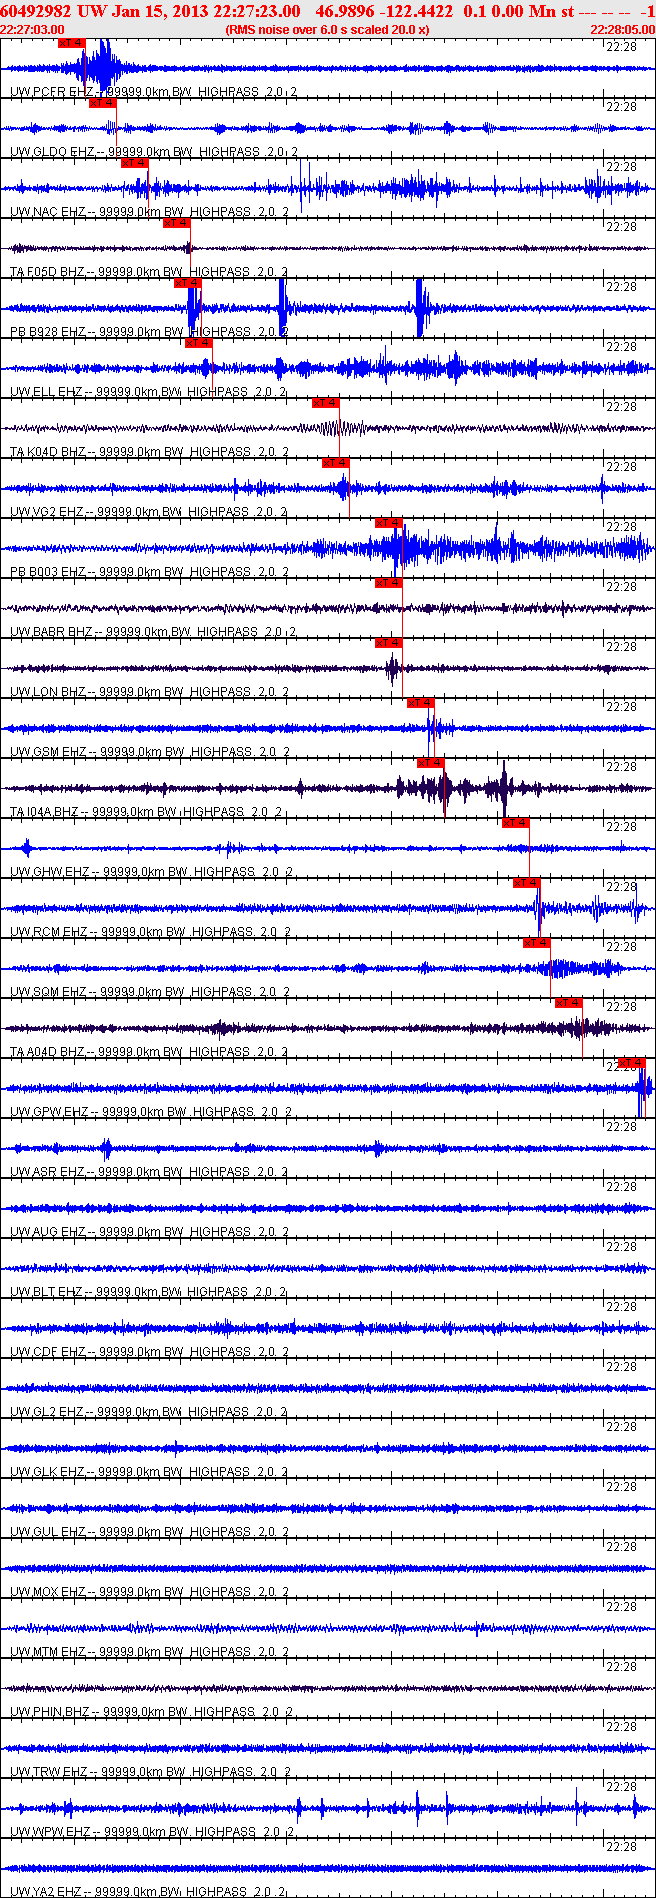
Task: Select the pick marker on UW.ELL trace
Action: tap(198, 343)
